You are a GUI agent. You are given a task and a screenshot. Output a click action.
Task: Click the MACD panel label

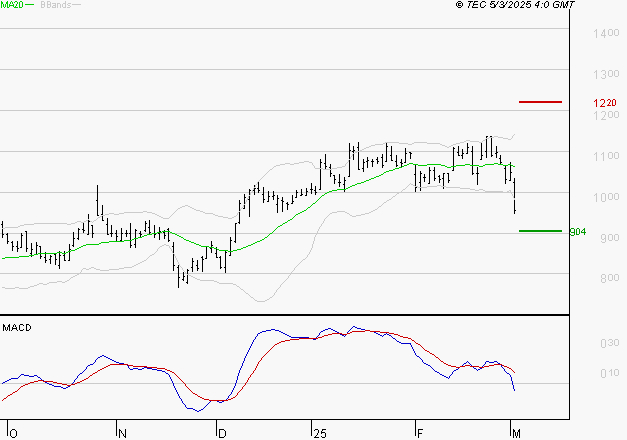tap(17, 328)
